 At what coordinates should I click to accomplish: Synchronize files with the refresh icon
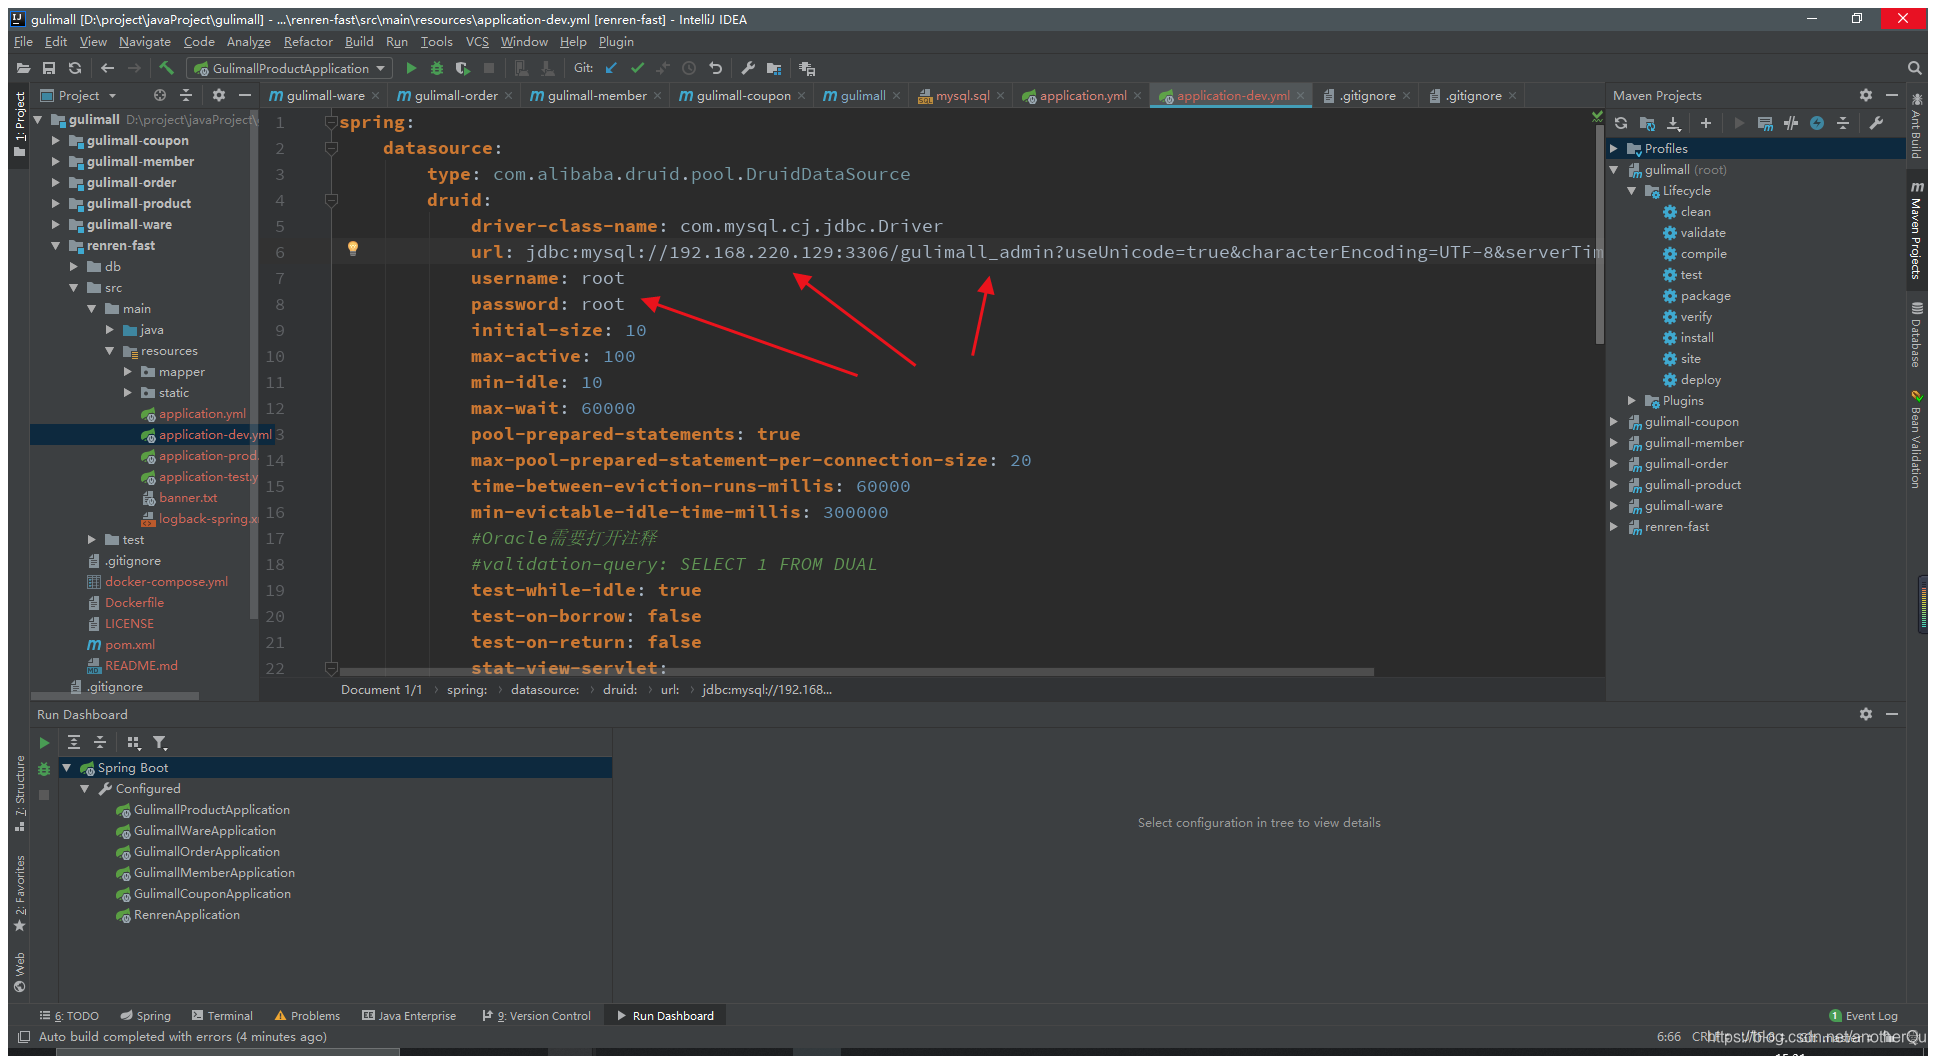click(x=75, y=68)
